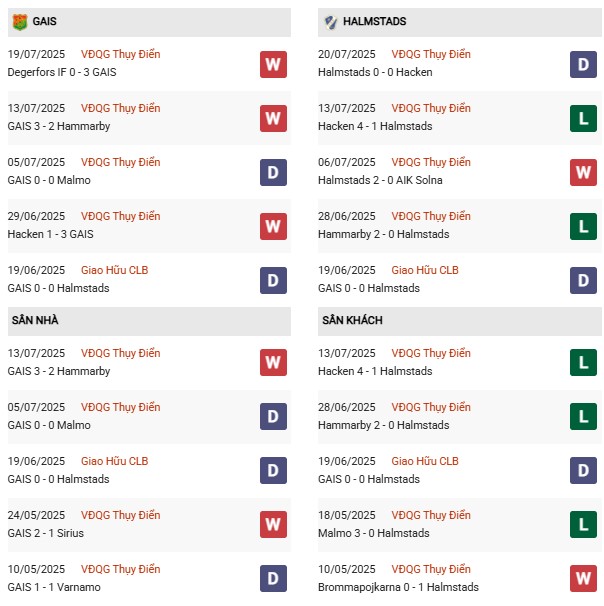The height and width of the screenshot is (606, 604).
Task: Open VĐQG Thụy Điển link dated 20/07/2025
Action: [x=431, y=54]
